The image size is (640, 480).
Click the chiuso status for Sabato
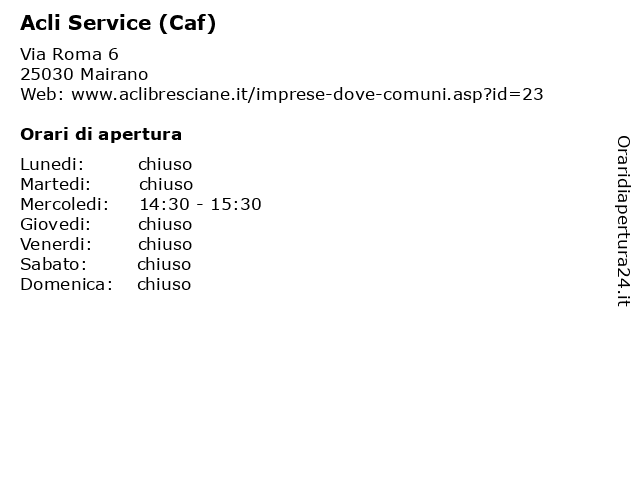pyautogui.click(x=164, y=264)
